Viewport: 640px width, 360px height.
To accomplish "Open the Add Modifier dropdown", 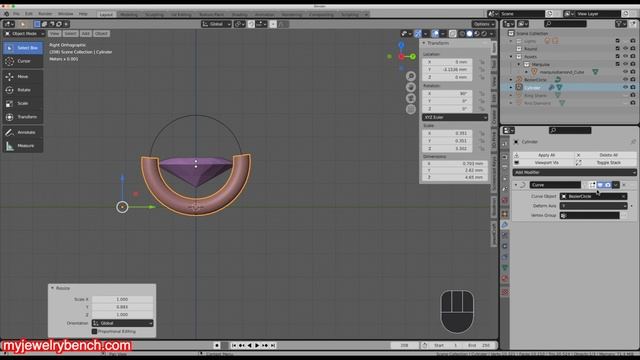I will [x=574, y=173].
